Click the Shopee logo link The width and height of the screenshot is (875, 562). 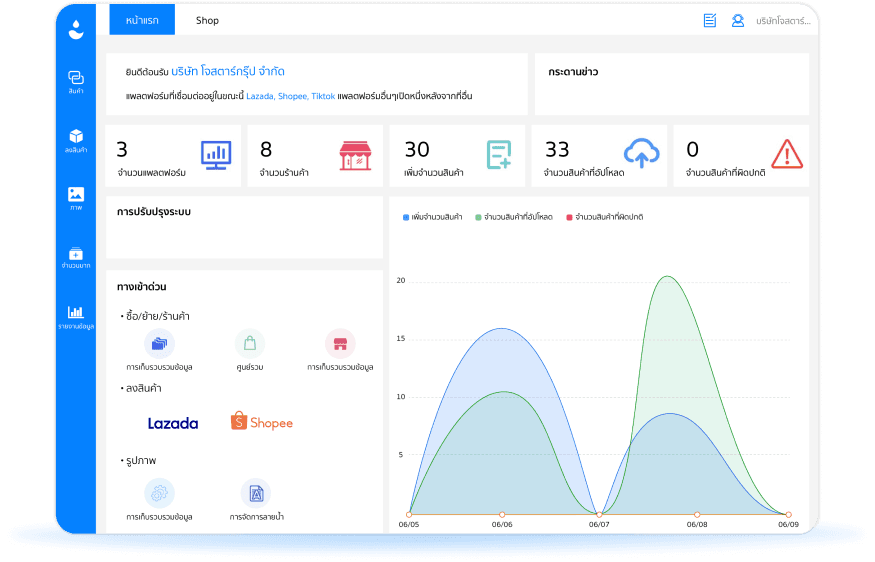tap(262, 422)
